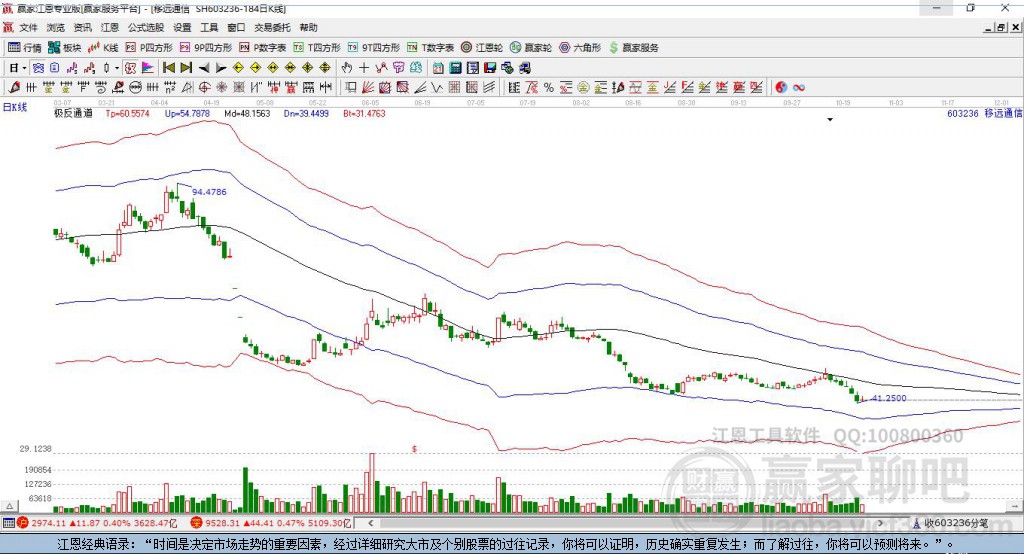Click the last yellow diamond four-arrow icon
The width and height of the screenshot is (1024, 554).
325,68
